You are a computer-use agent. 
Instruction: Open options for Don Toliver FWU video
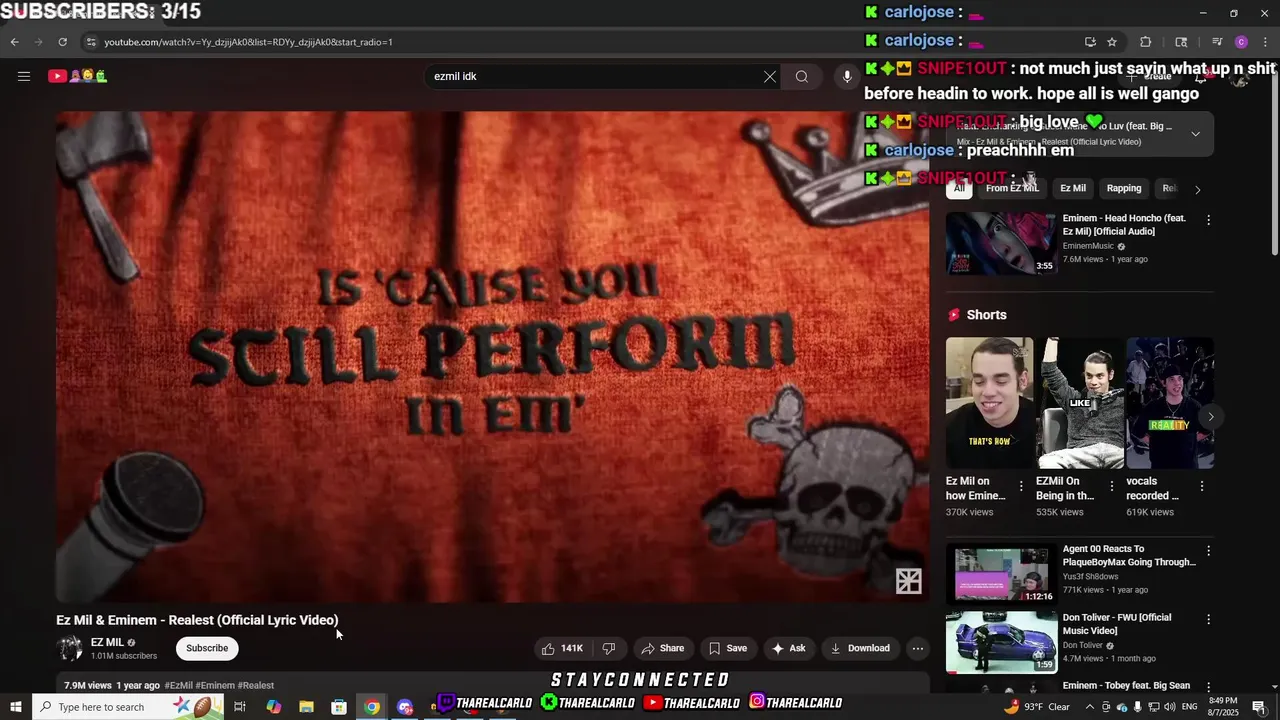click(1208, 620)
